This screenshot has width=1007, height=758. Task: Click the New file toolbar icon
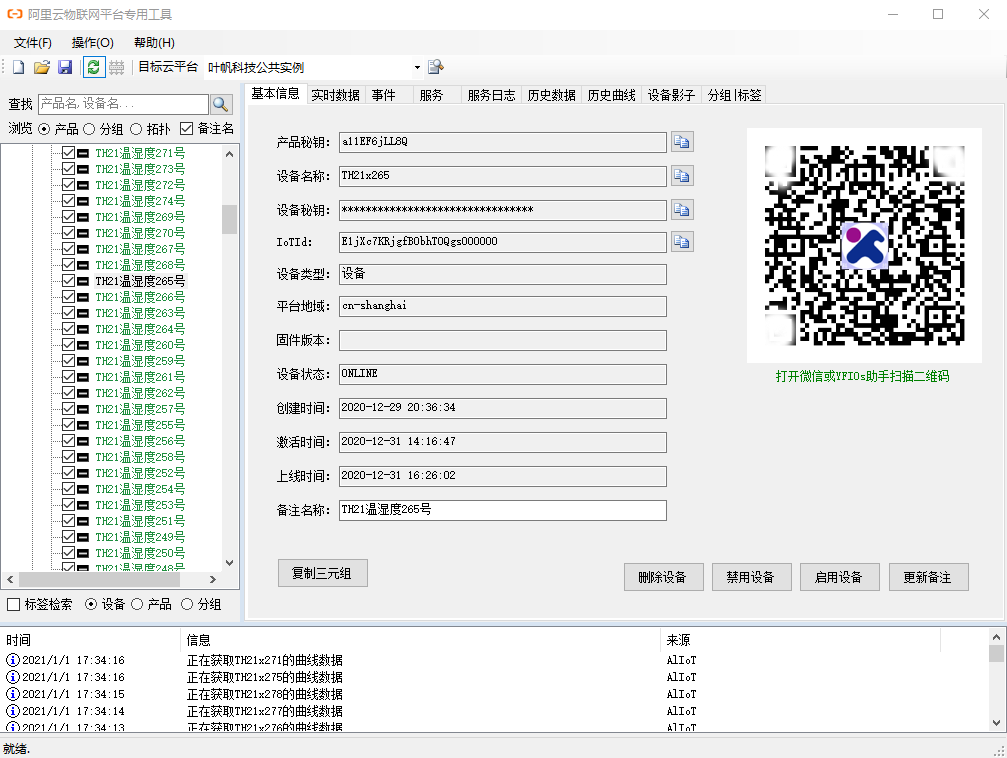tap(19, 67)
